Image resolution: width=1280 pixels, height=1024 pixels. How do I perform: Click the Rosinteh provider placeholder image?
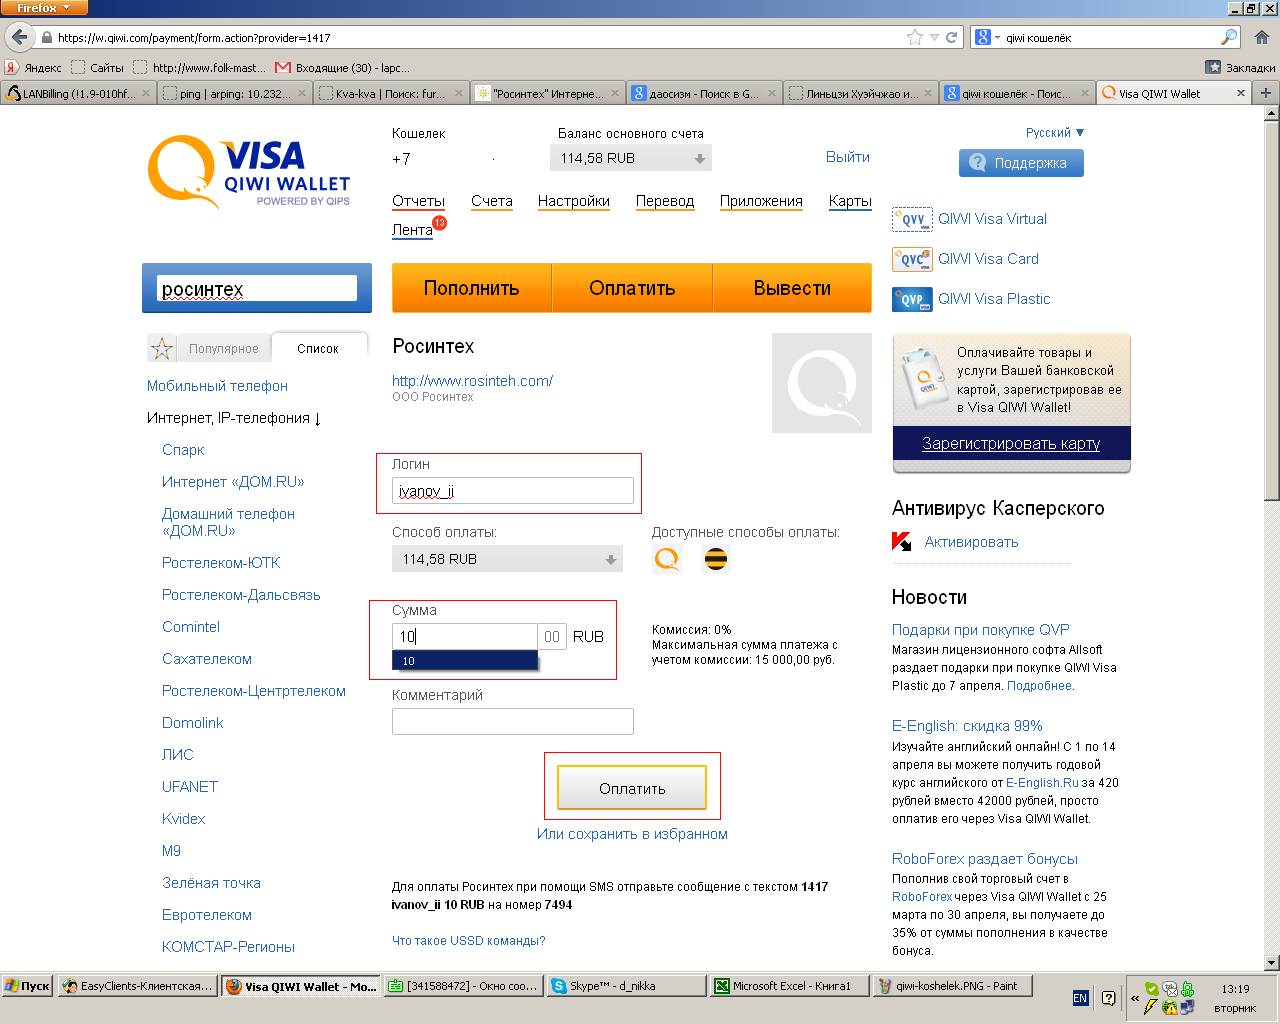[822, 383]
